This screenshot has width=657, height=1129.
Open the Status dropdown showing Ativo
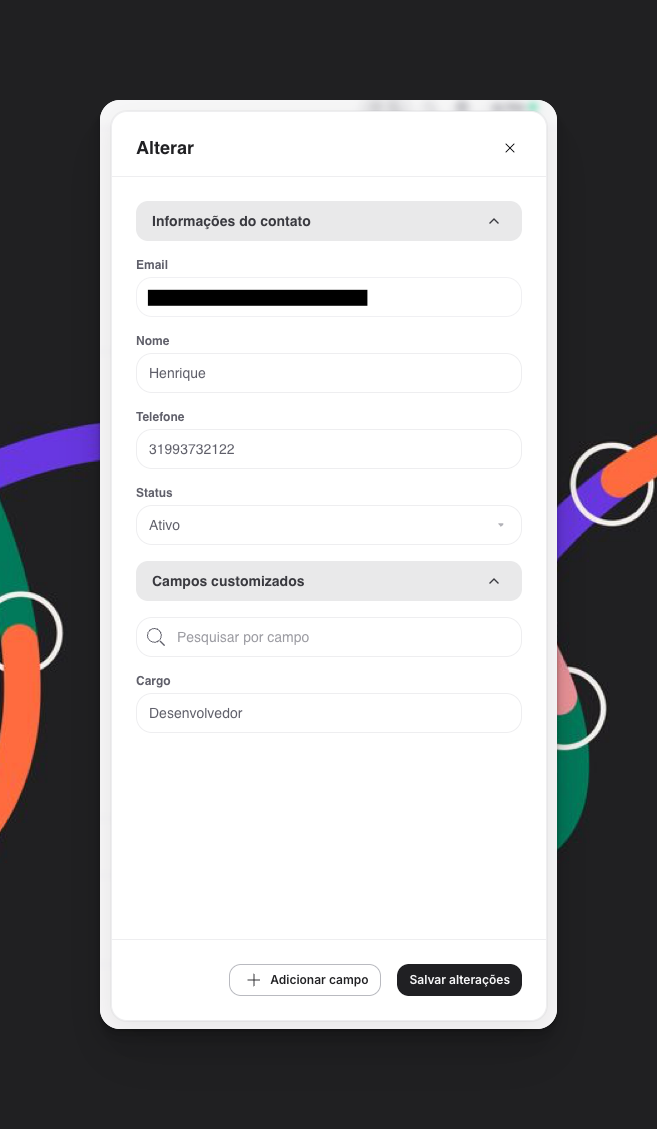click(x=328, y=525)
